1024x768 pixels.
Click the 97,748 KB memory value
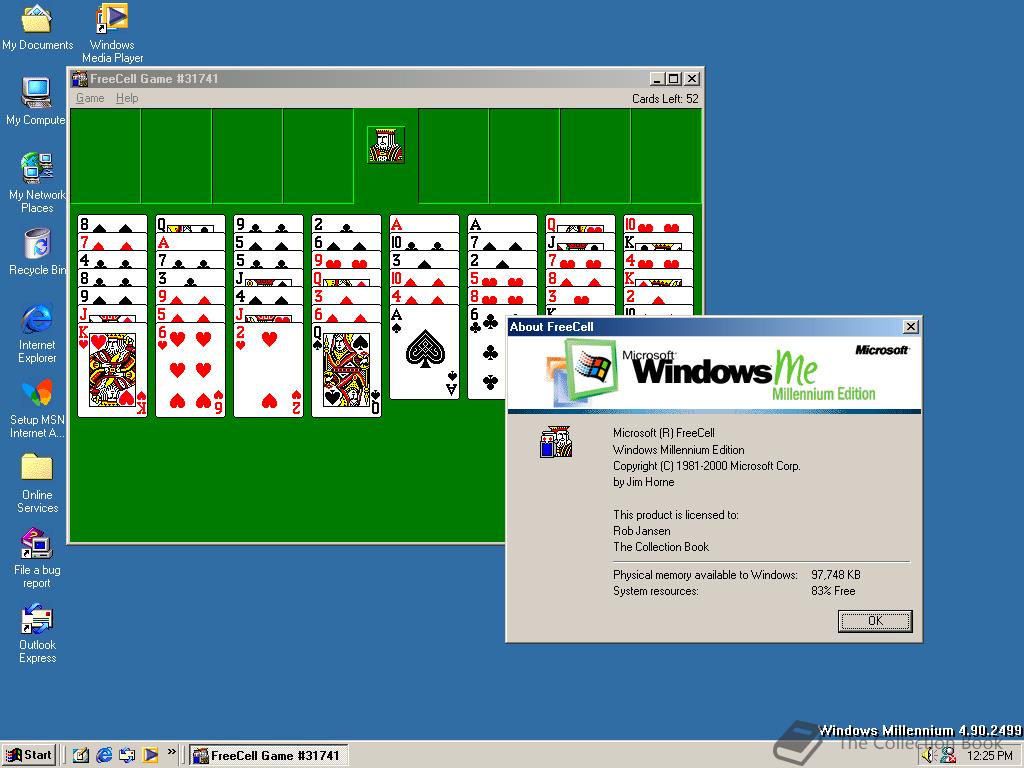pos(836,575)
